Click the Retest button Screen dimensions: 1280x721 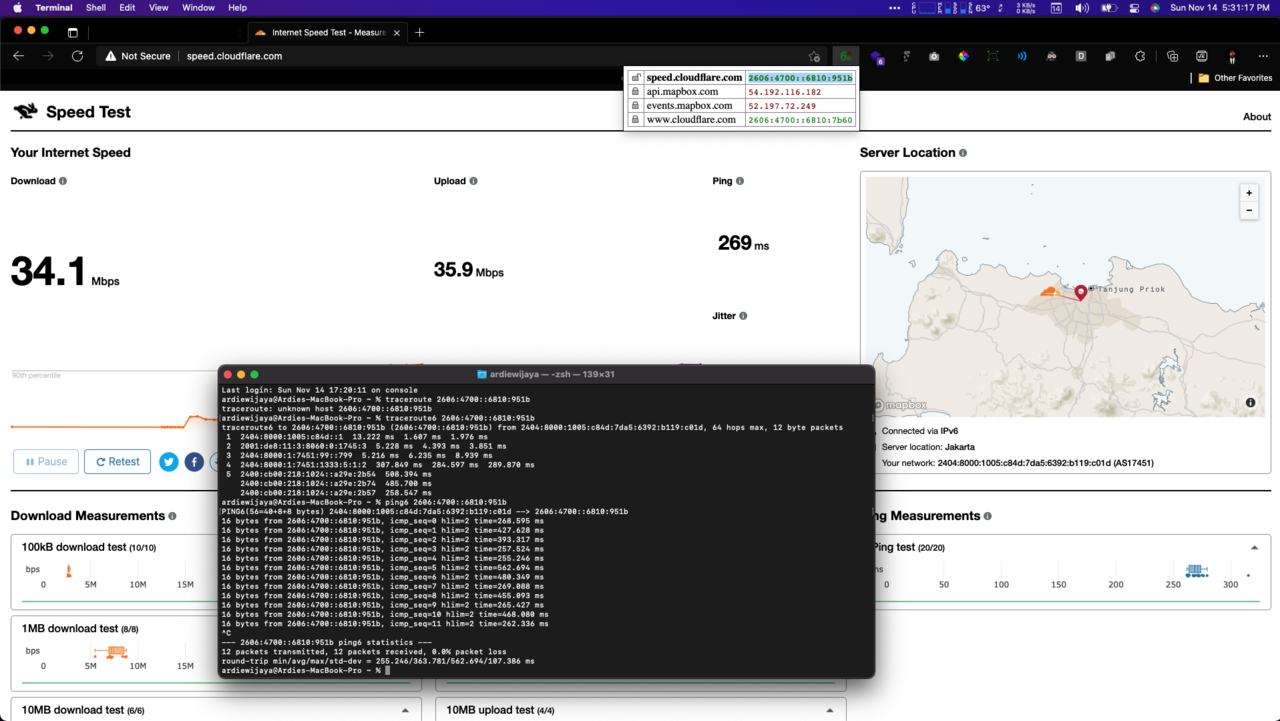click(x=117, y=462)
